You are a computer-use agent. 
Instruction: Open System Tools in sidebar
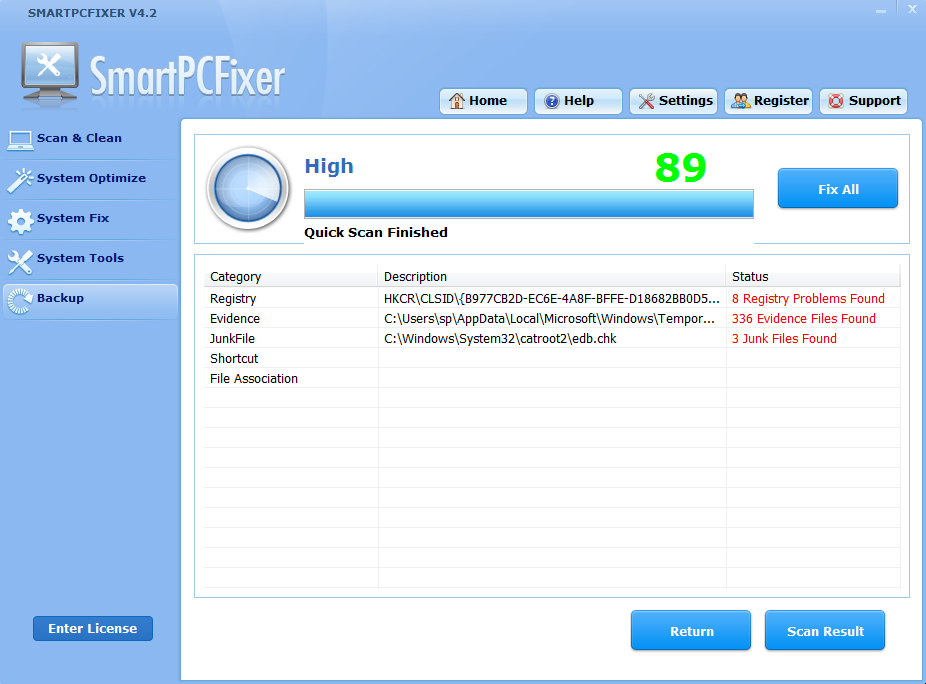80,259
